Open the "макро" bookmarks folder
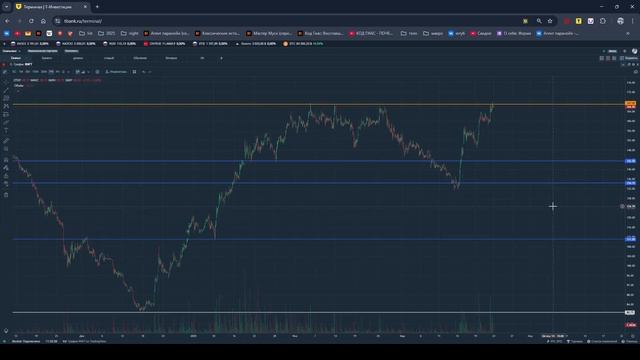The width and height of the screenshot is (640, 360). [x=433, y=33]
